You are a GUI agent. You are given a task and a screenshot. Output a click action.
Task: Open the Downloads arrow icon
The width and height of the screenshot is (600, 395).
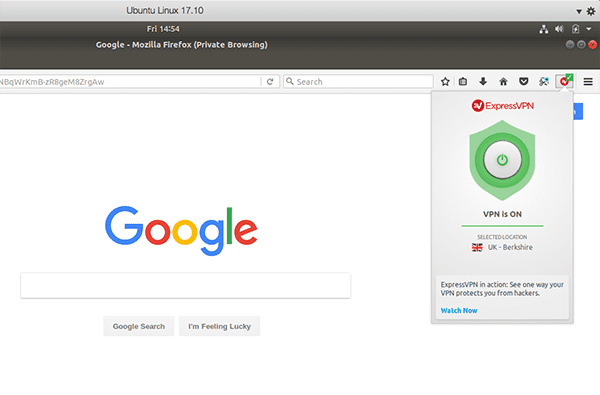[x=483, y=82]
